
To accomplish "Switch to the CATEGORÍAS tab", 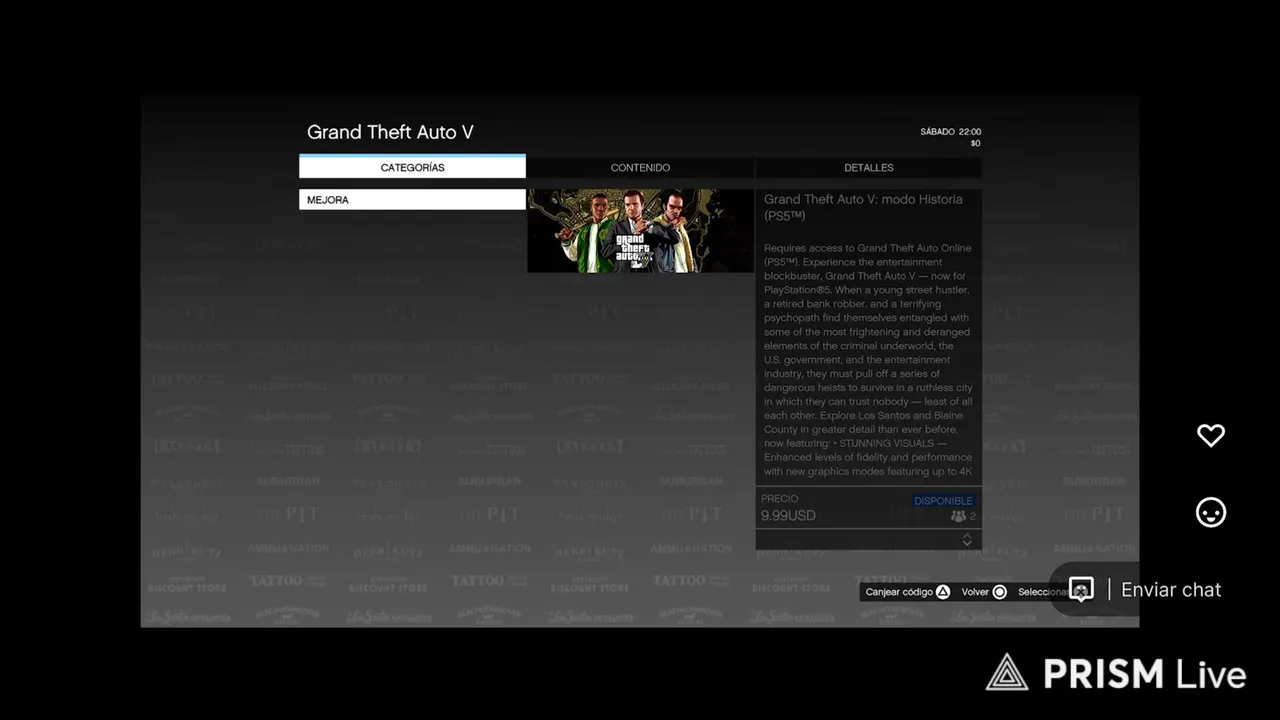I will 412,167.
